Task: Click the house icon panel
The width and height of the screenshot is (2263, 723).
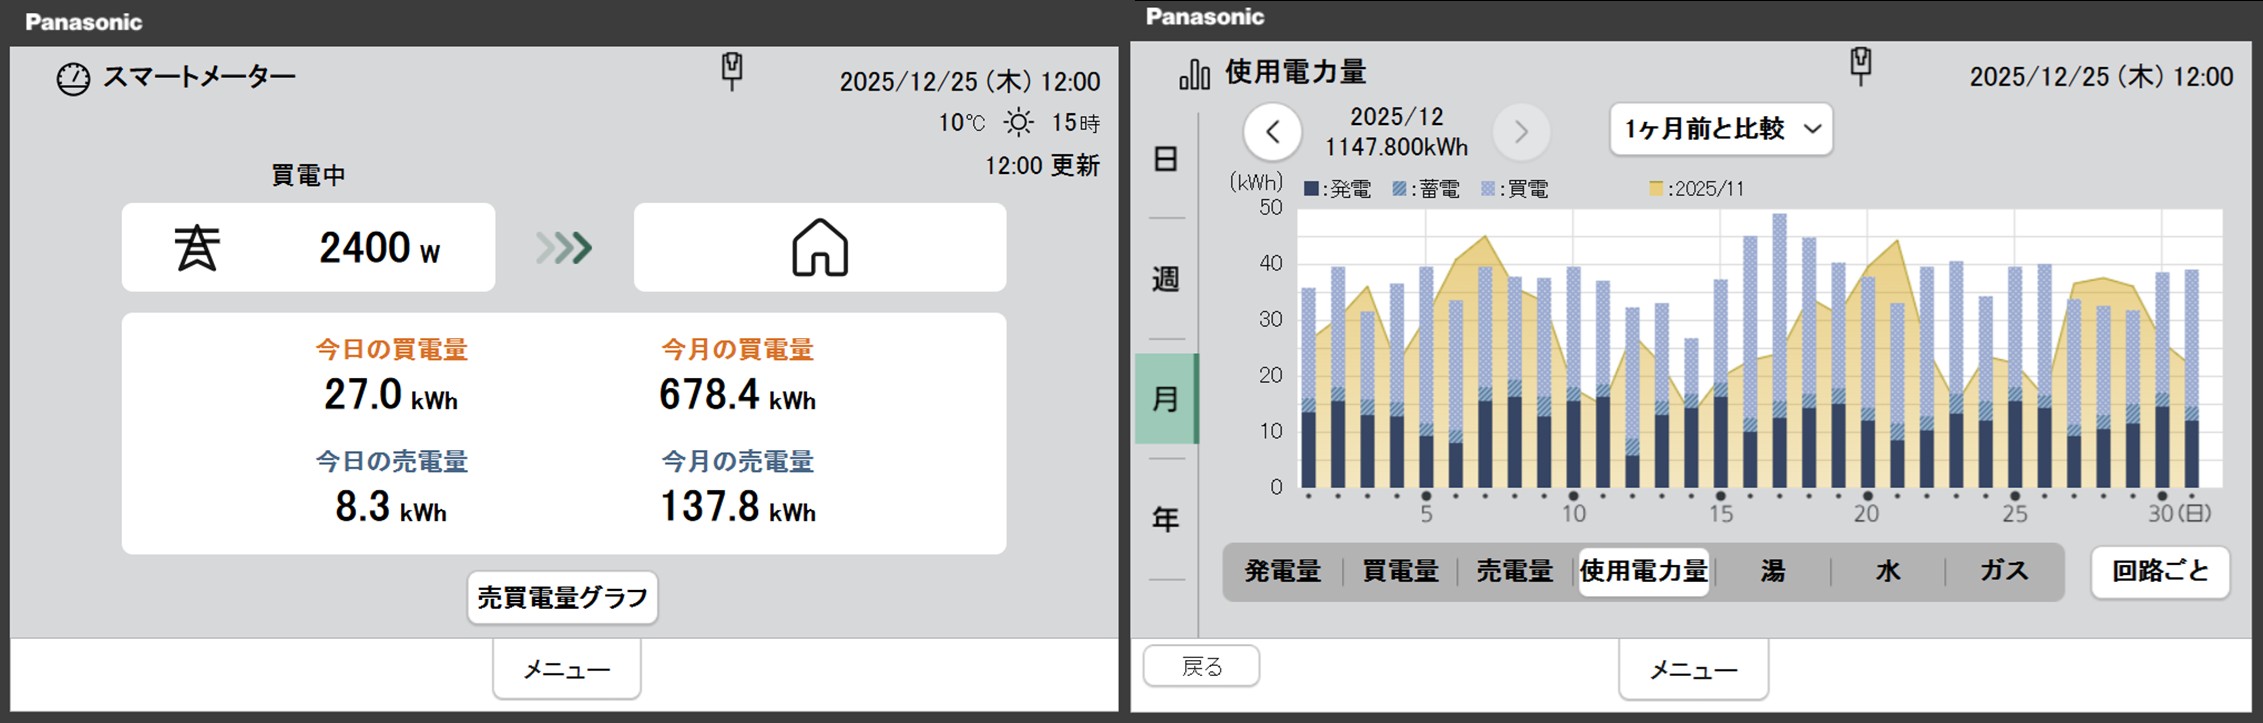Action: pos(819,248)
